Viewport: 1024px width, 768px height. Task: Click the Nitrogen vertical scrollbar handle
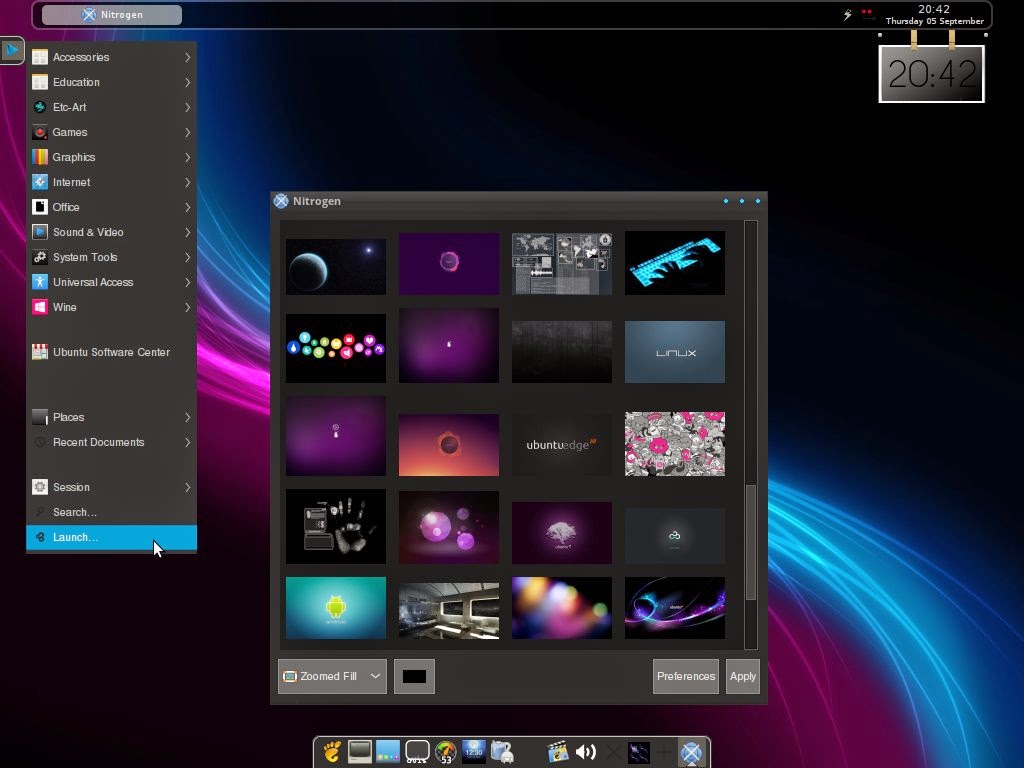pos(750,542)
